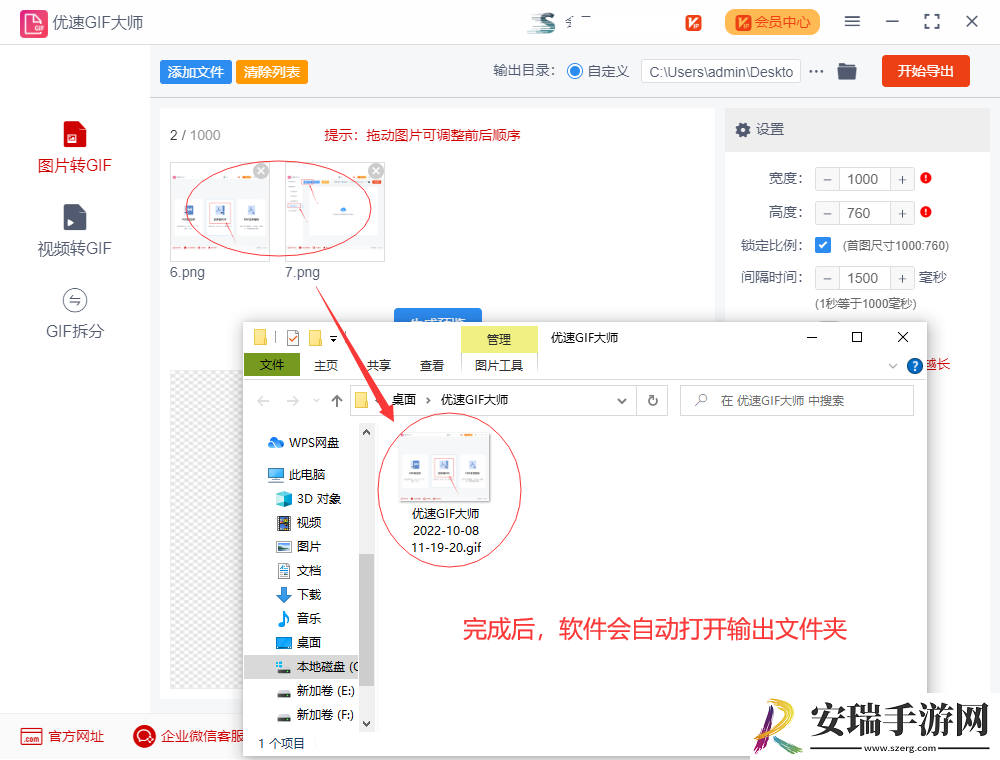Open the hamburger menu in title bar
The image size is (1000, 760).
852,22
